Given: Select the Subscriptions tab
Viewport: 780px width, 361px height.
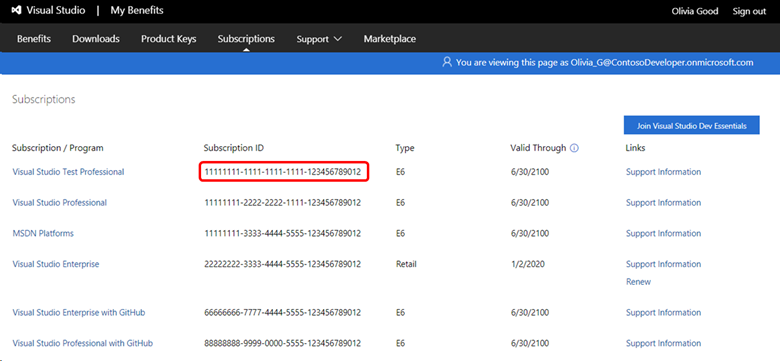Looking at the screenshot, I should click(x=246, y=39).
